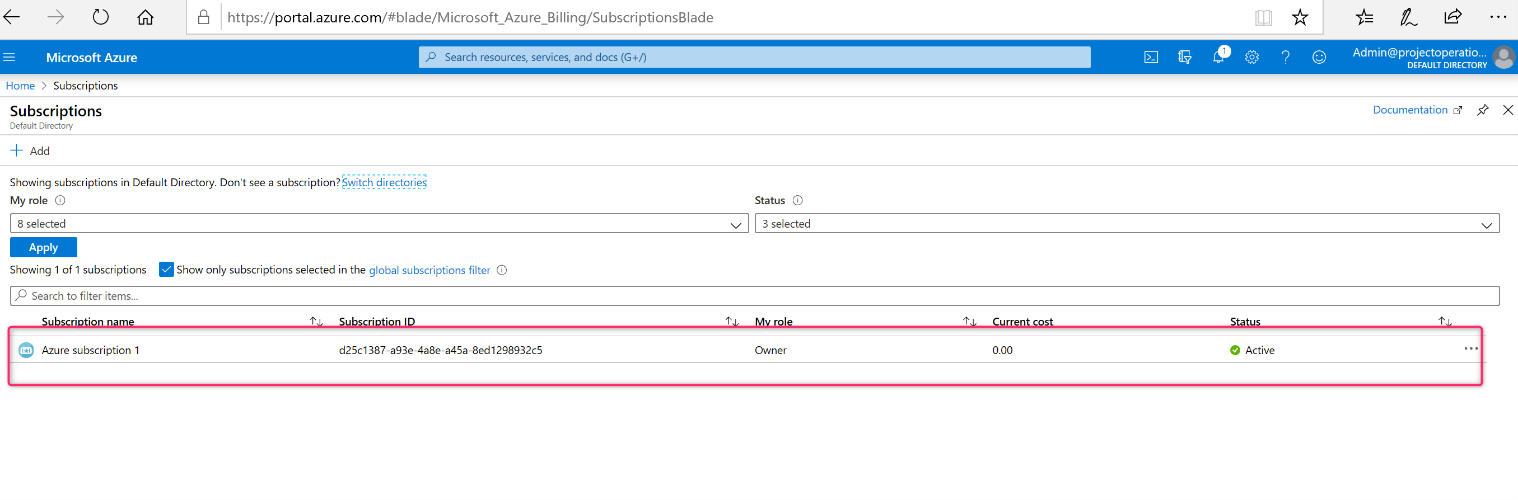
Task: Click Add to create a subscription
Action: (30, 151)
